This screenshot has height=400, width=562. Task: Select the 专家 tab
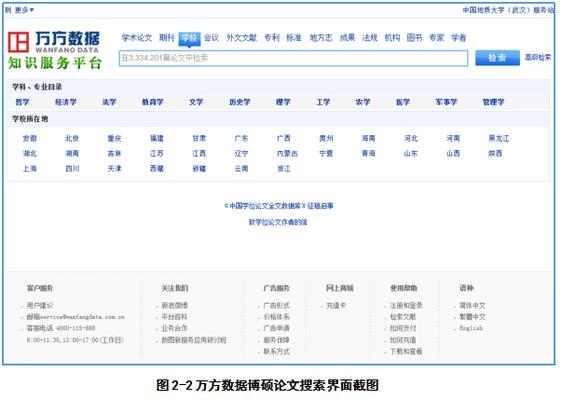tap(437, 38)
